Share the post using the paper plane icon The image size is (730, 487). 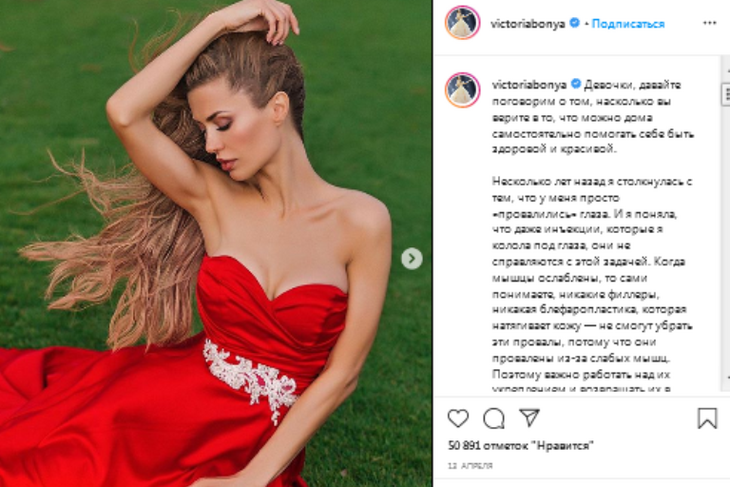click(x=529, y=418)
